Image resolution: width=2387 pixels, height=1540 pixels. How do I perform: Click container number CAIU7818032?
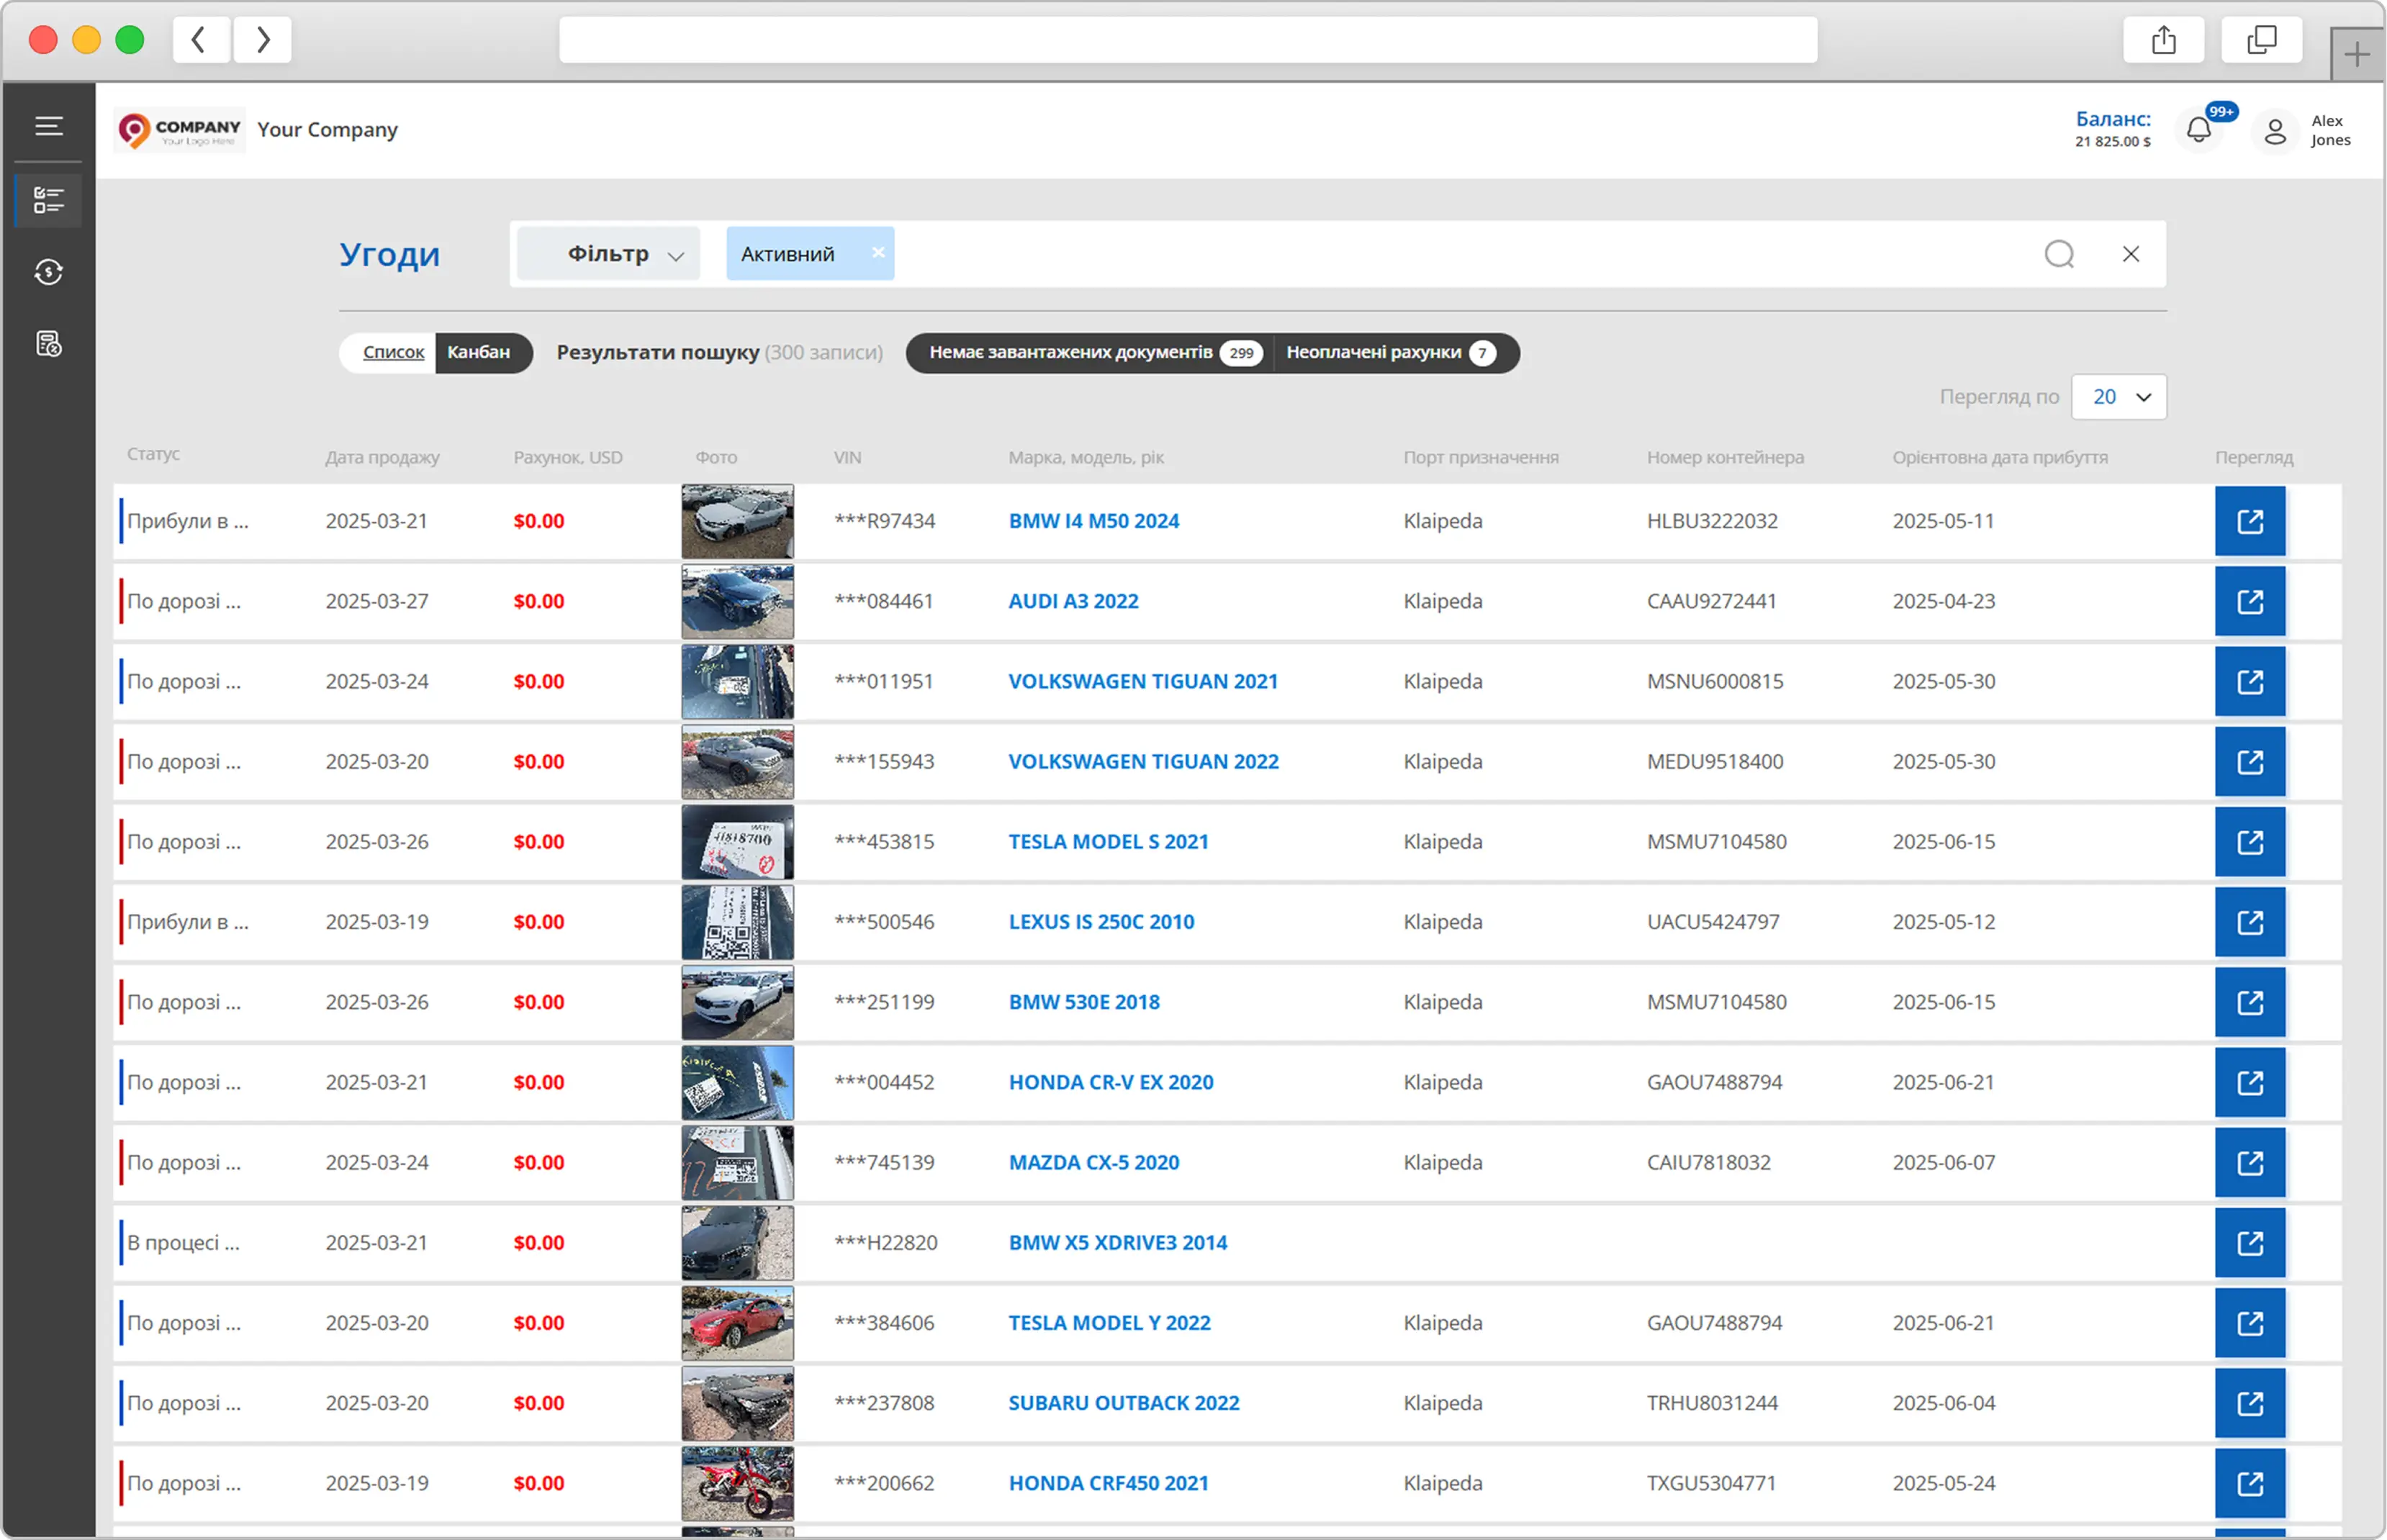point(1708,1163)
